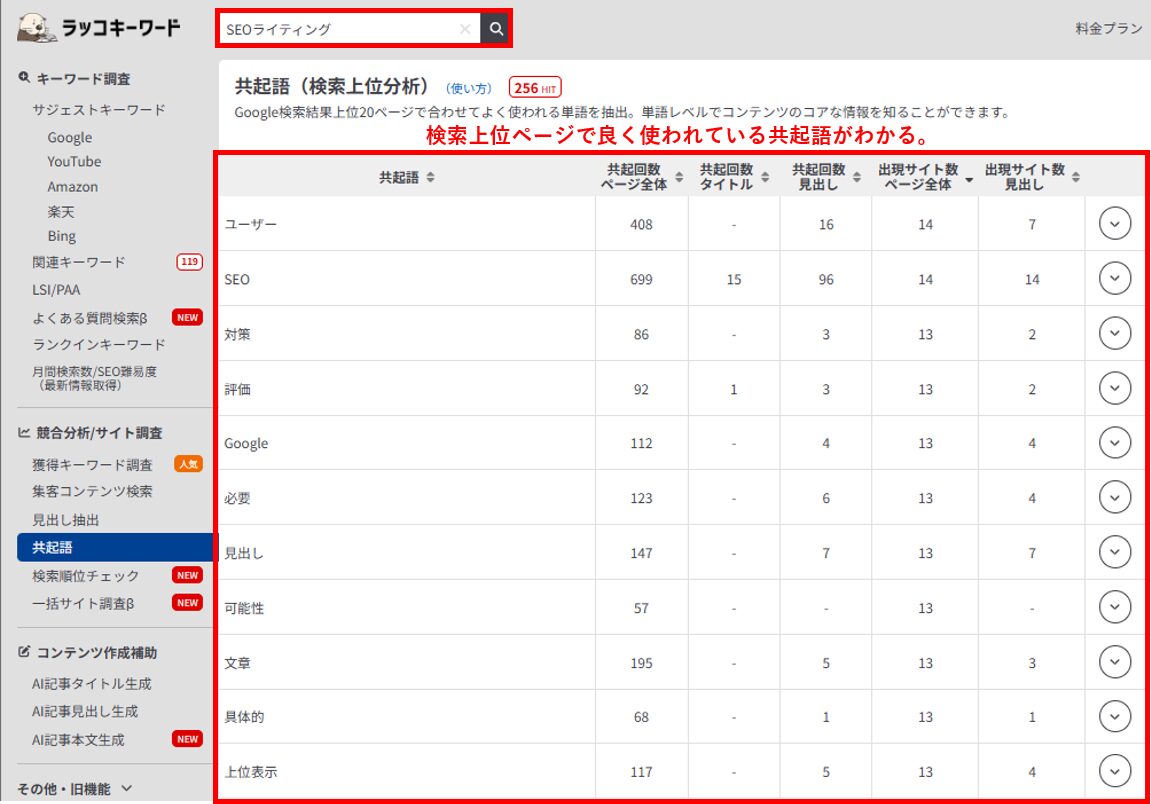Select the highlighted 共起語 menu item

pos(116,547)
